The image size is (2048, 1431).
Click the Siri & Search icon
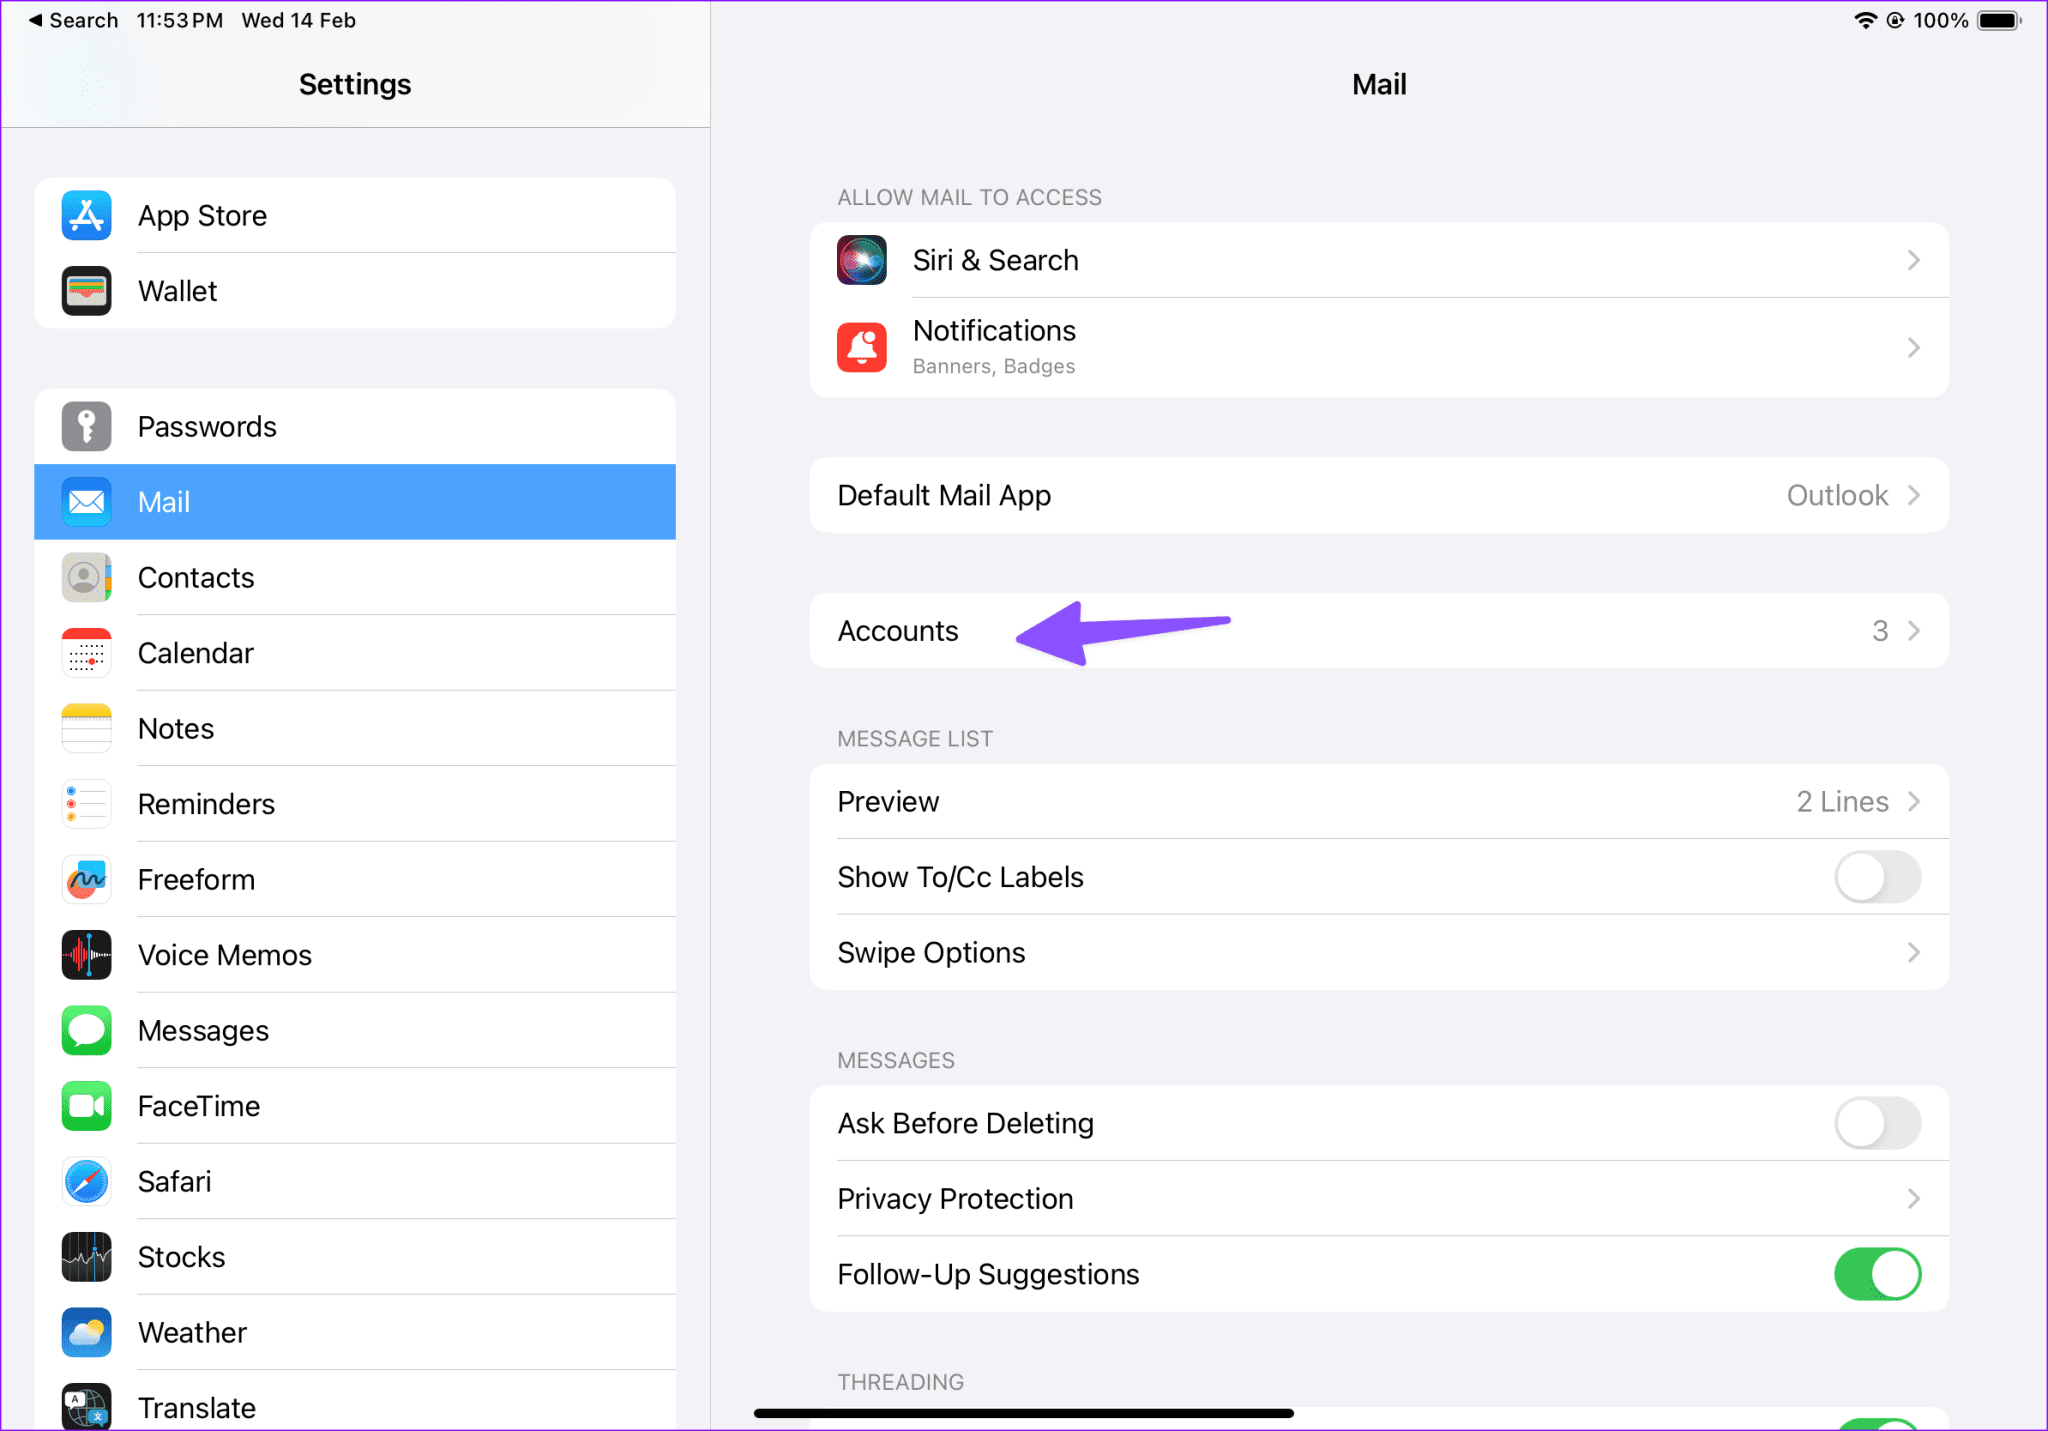click(861, 260)
